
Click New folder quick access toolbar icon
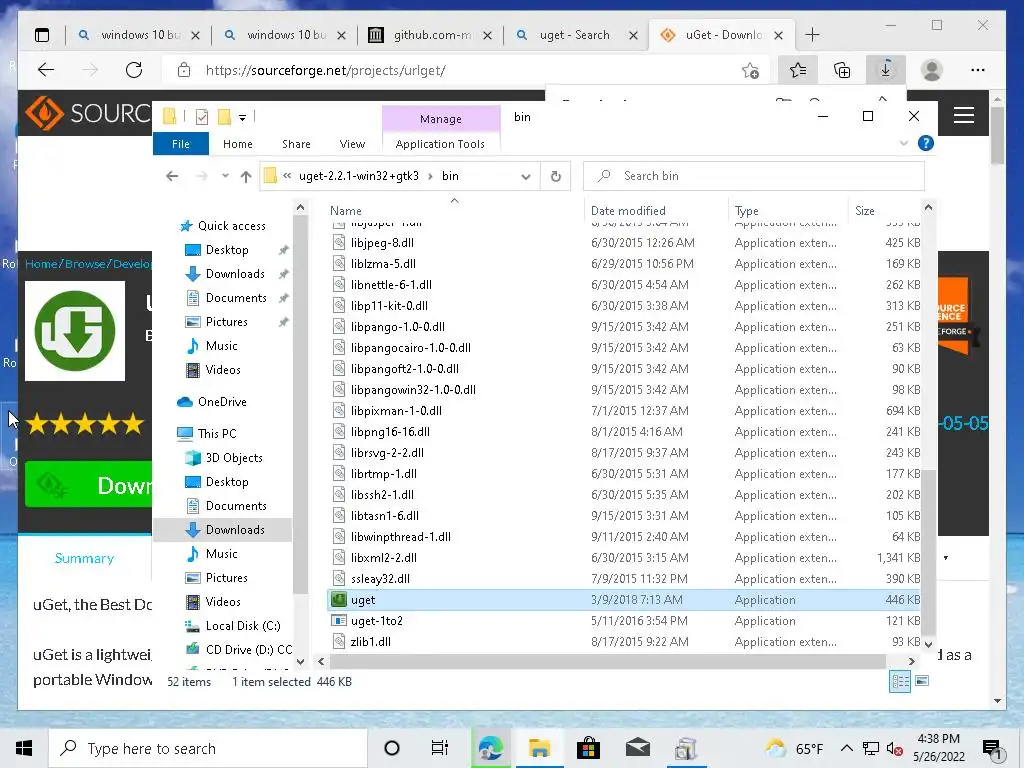pos(224,117)
